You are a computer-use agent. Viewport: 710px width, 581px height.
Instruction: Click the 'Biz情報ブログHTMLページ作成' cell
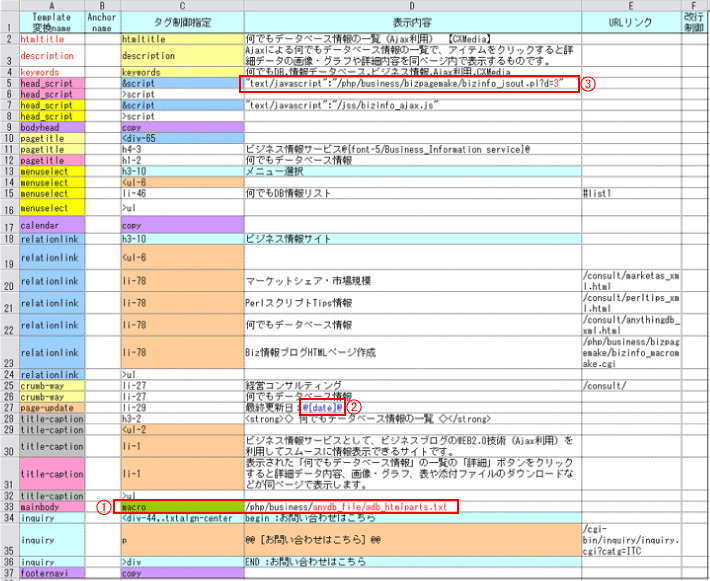coord(413,352)
